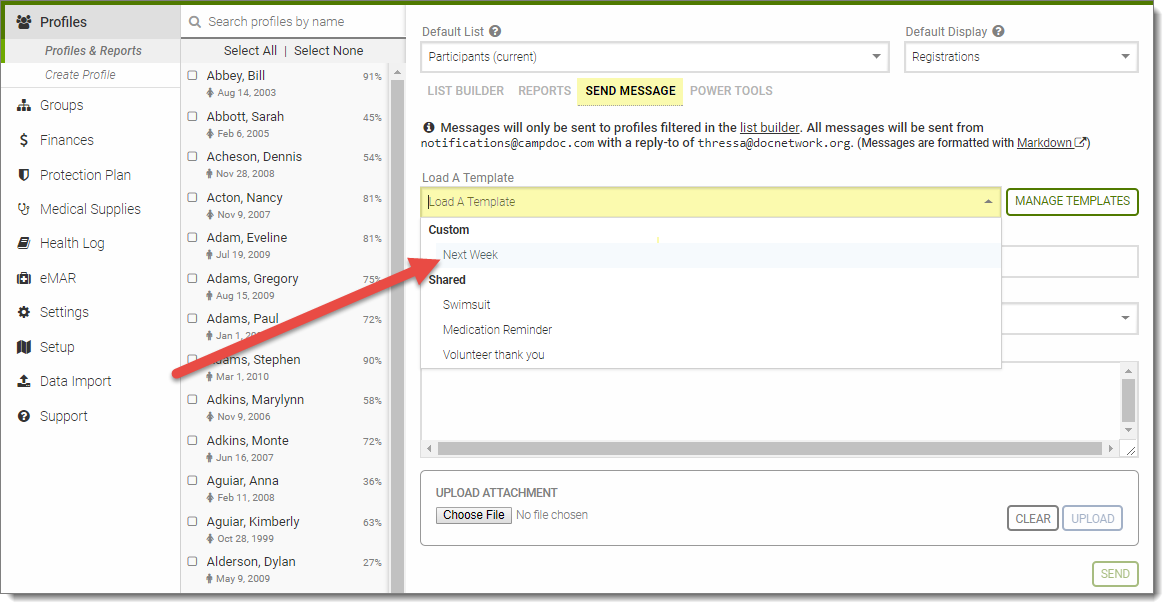The height and width of the screenshot is (609, 1169).
Task: Expand the Default List Participants dropdown
Action: (x=655, y=57)
